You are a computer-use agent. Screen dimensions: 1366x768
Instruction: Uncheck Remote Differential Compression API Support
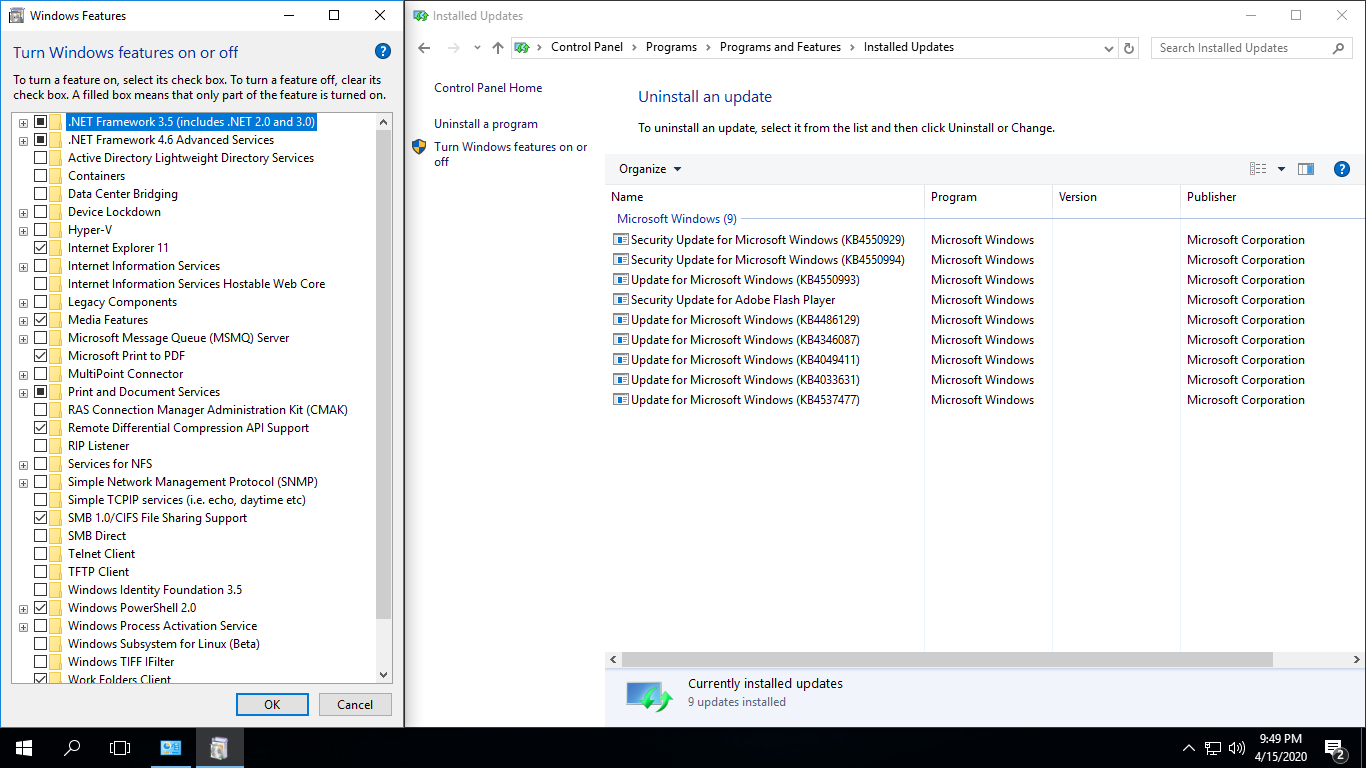pos(40,428)
